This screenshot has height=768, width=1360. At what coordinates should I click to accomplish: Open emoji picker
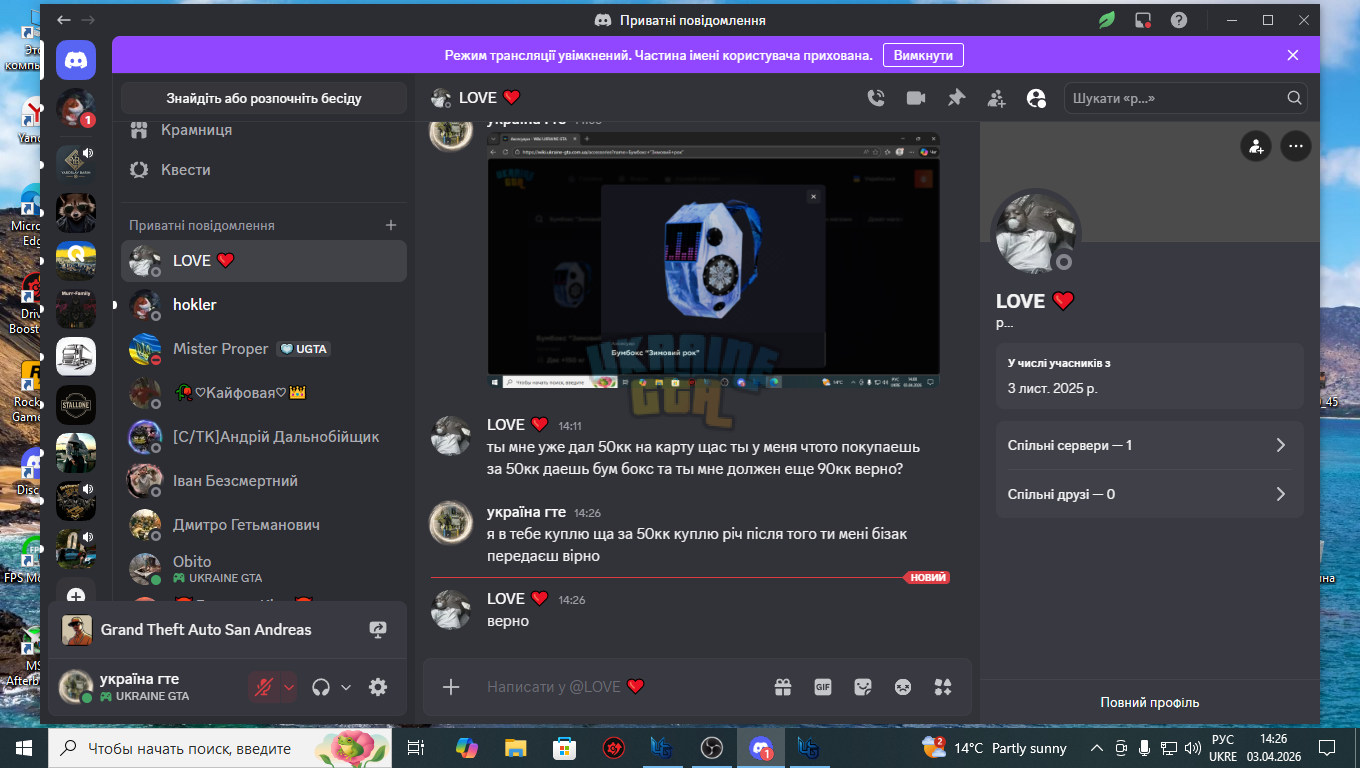pyautogui.click(x=903, y=687)
